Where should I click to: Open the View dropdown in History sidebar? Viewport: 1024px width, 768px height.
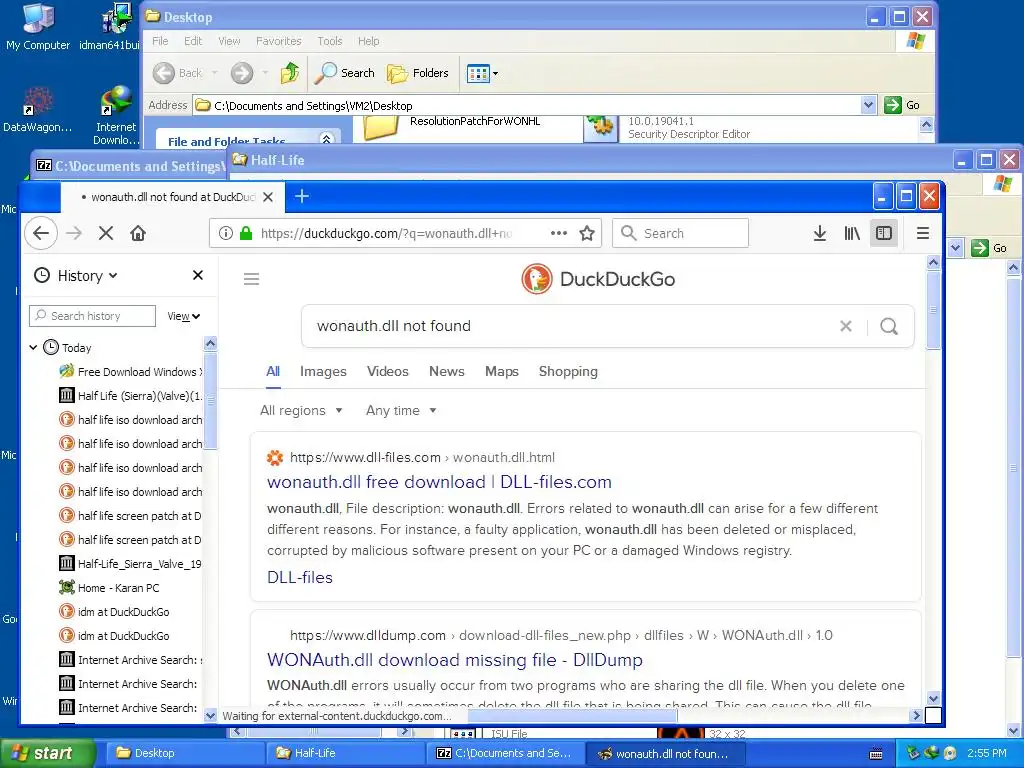(x=184, y=316)
